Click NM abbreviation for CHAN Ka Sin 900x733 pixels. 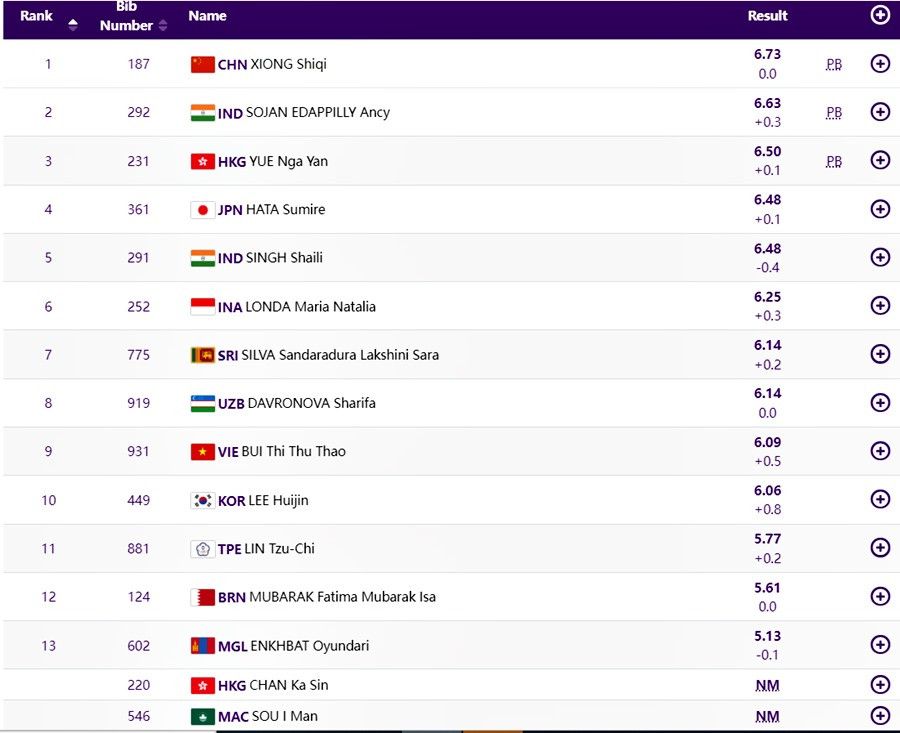pyautogui.click(x=767, y=685)
